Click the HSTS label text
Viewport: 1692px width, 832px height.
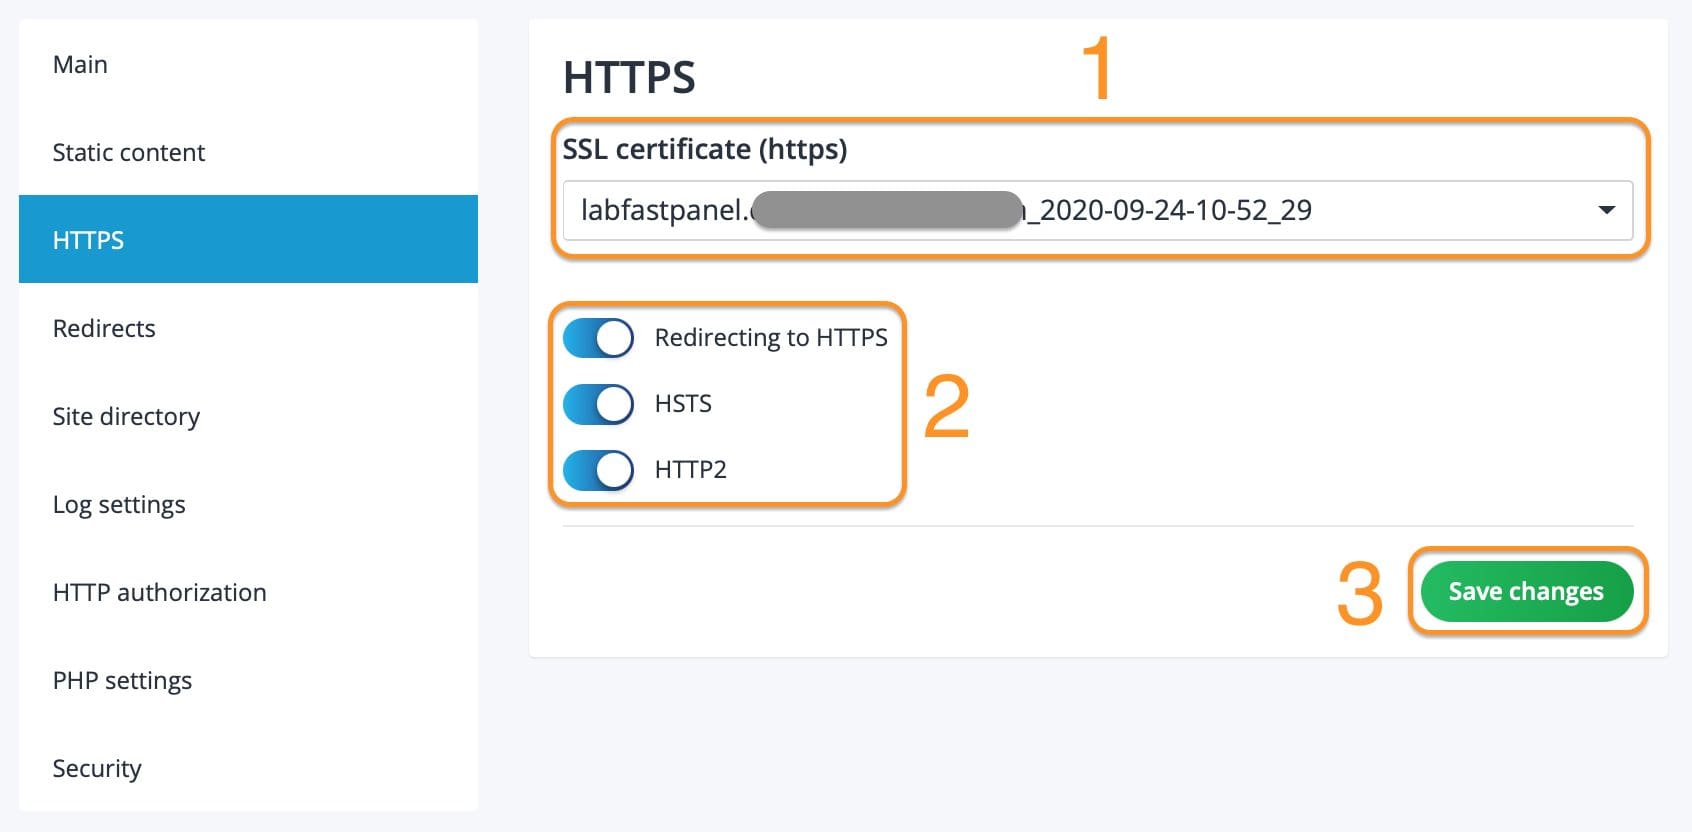point(683,404)
